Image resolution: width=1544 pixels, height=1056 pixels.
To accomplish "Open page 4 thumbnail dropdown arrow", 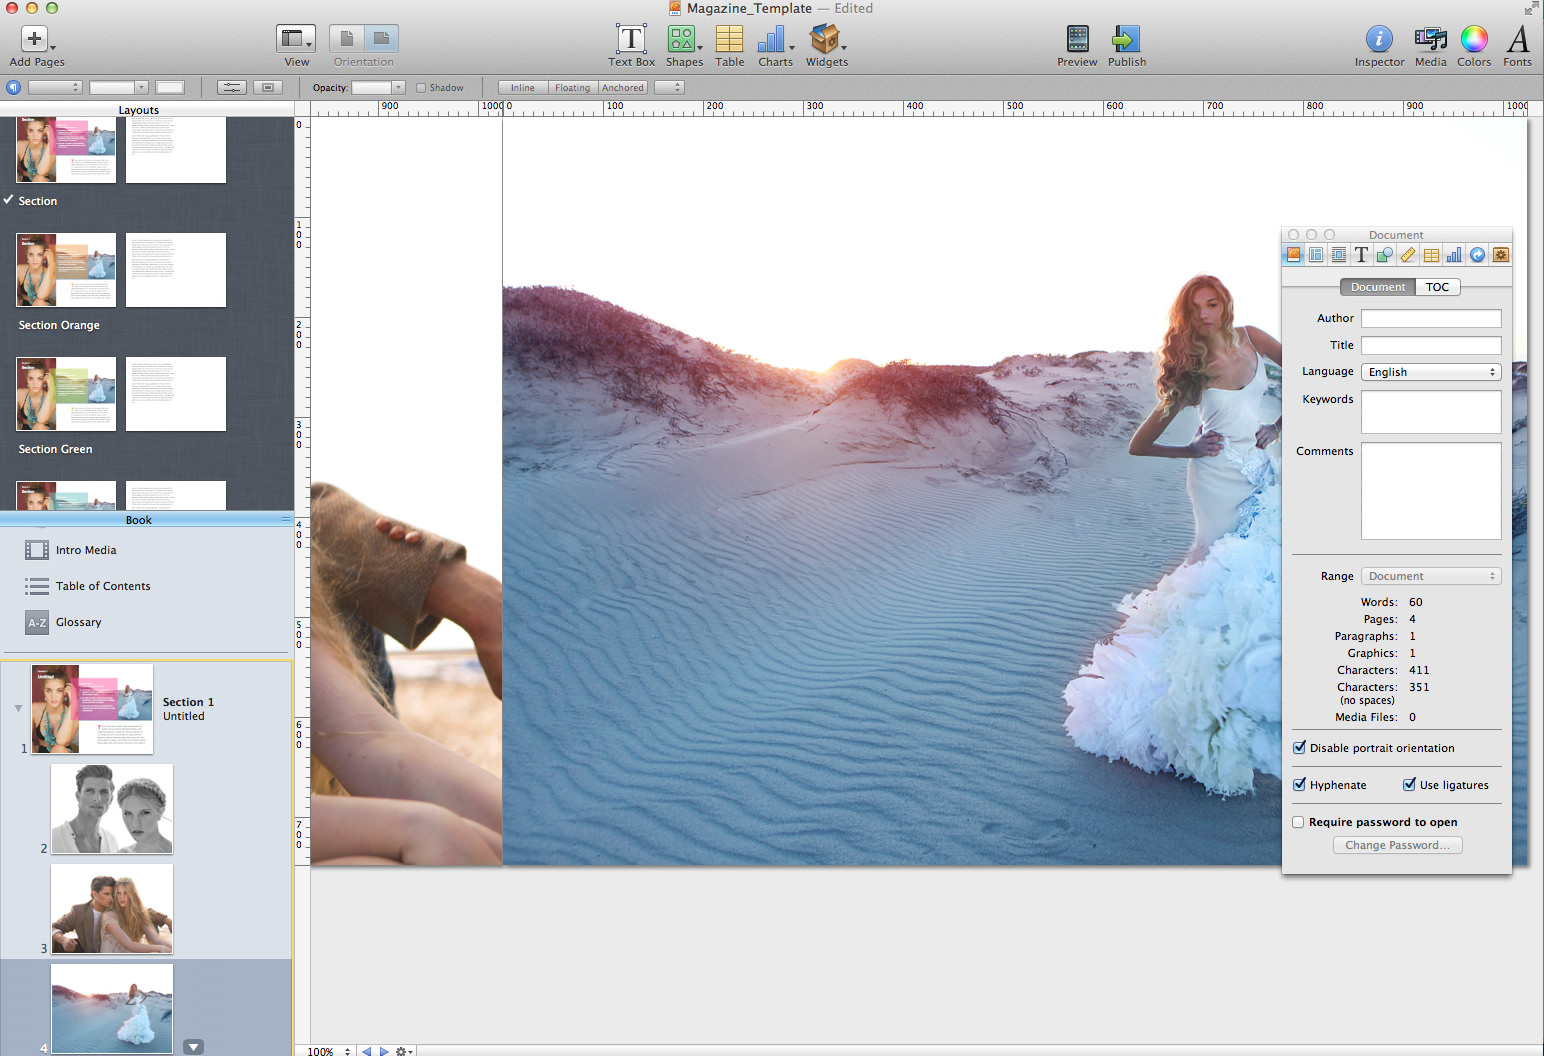I will pyautogui.click(x=194, y=1047).
